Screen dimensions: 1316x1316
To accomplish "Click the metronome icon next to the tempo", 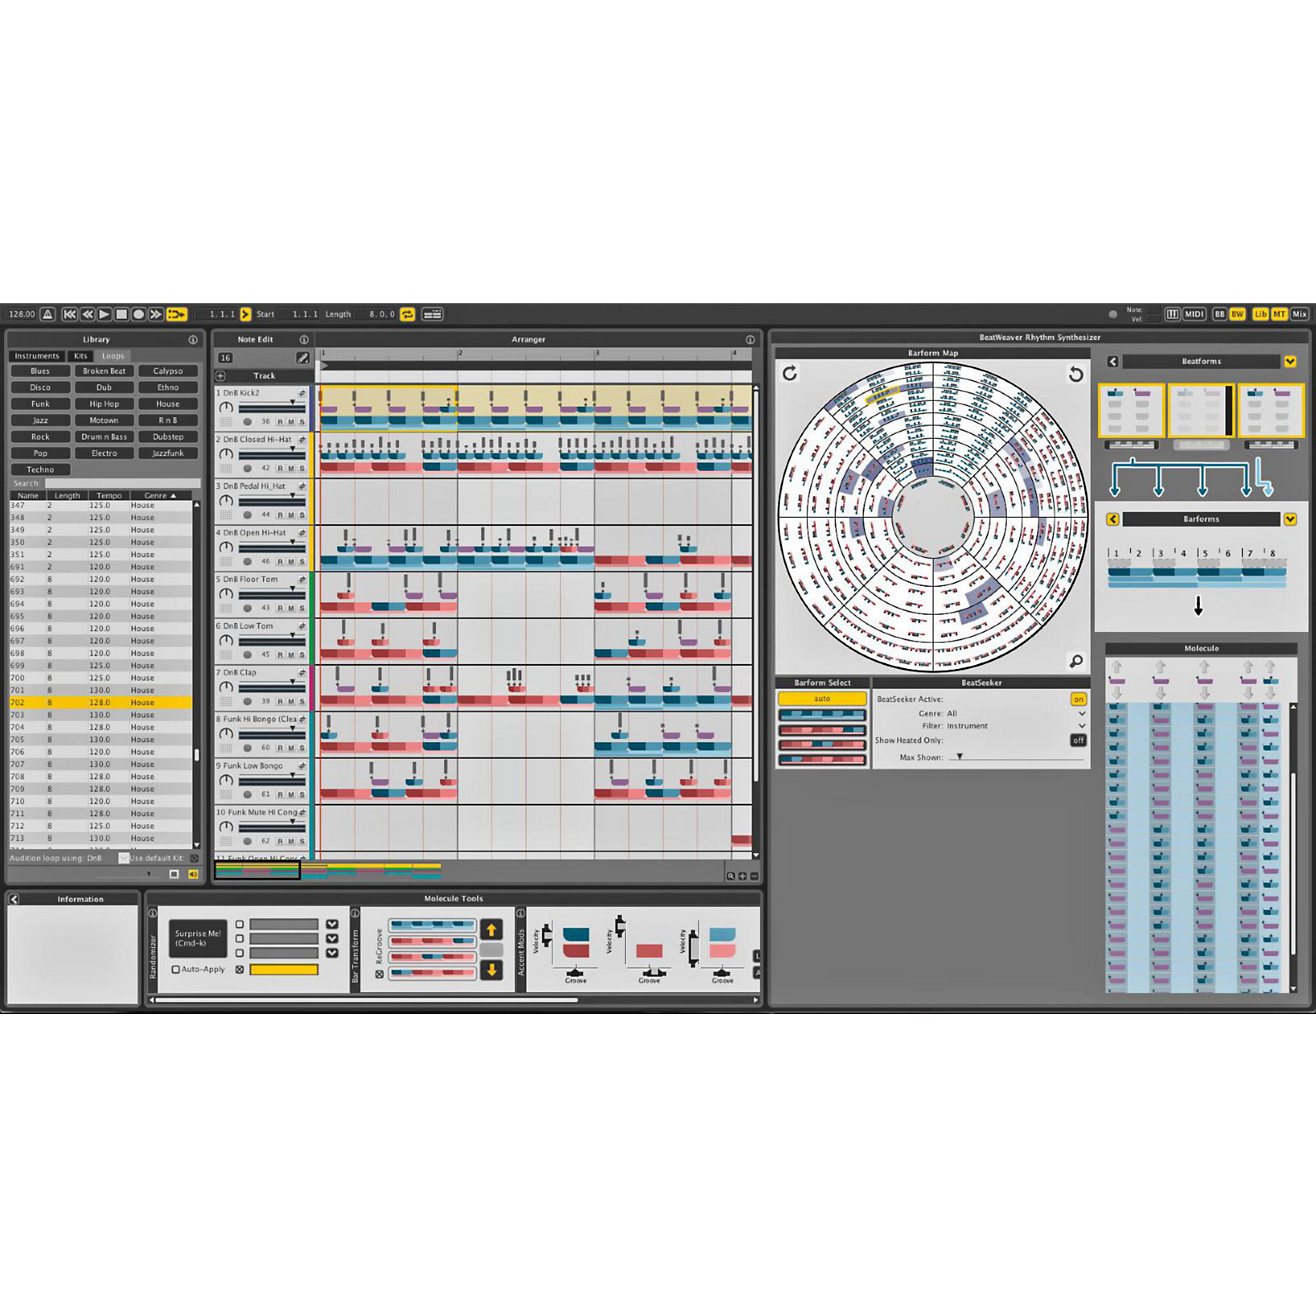I will click(48, 314).
